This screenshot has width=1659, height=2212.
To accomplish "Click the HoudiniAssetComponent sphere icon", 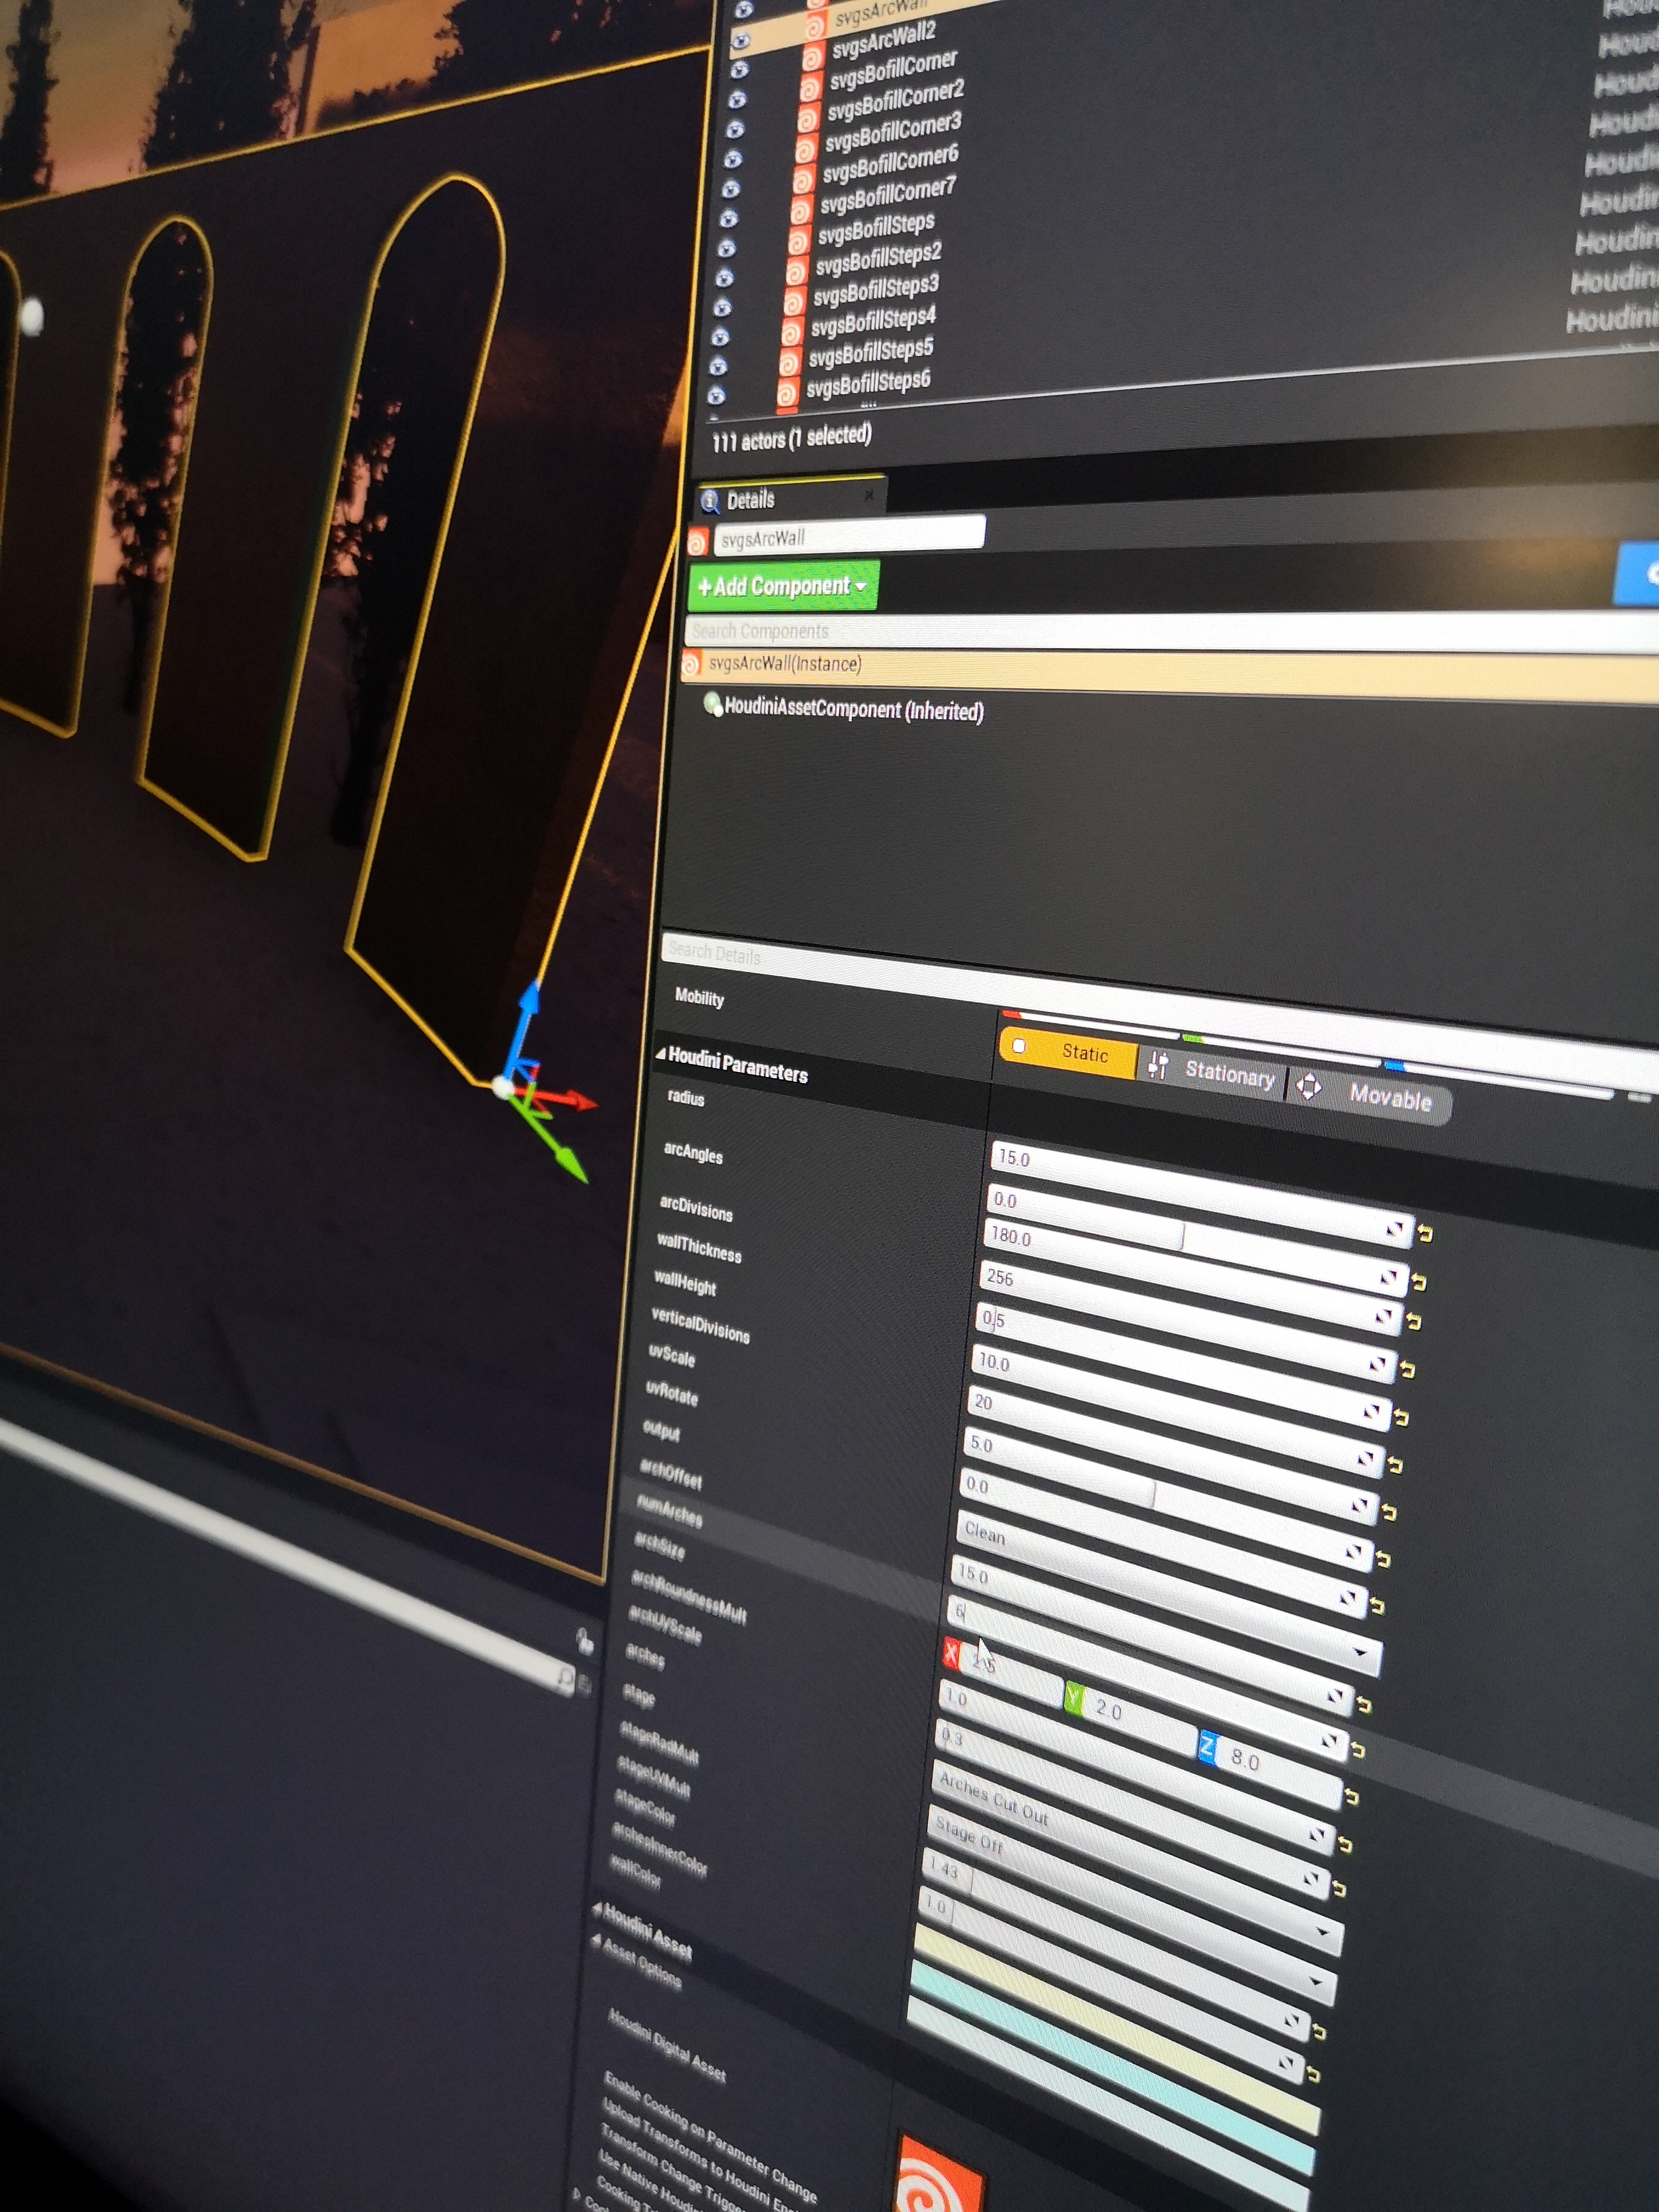I will (712, 705).
